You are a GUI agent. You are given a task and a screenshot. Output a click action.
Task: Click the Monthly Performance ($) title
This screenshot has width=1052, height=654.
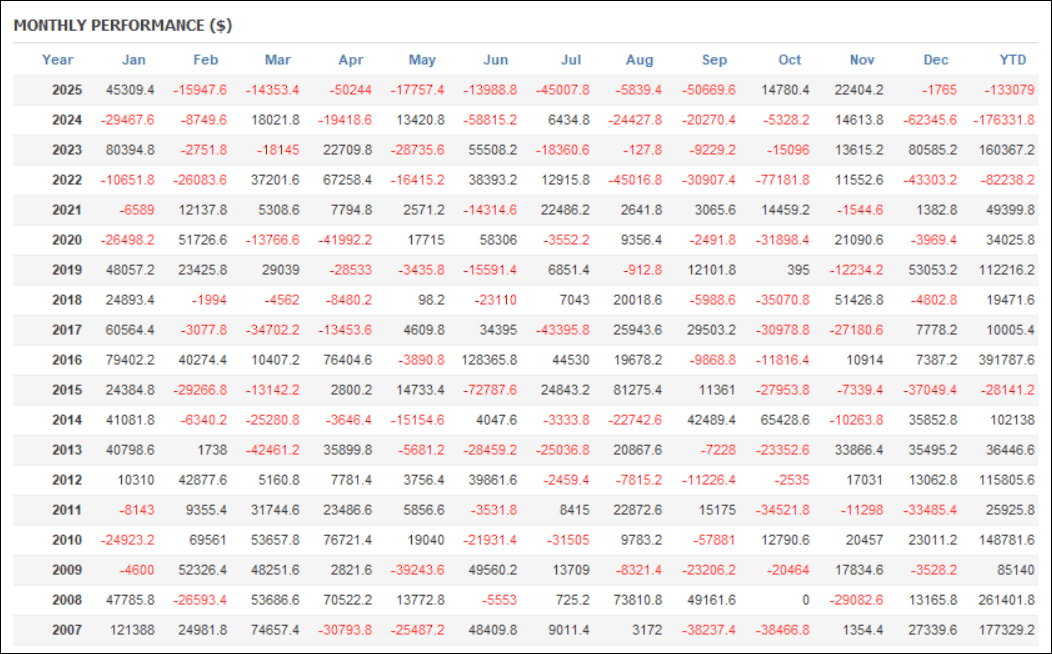click(x=122, y=25)
